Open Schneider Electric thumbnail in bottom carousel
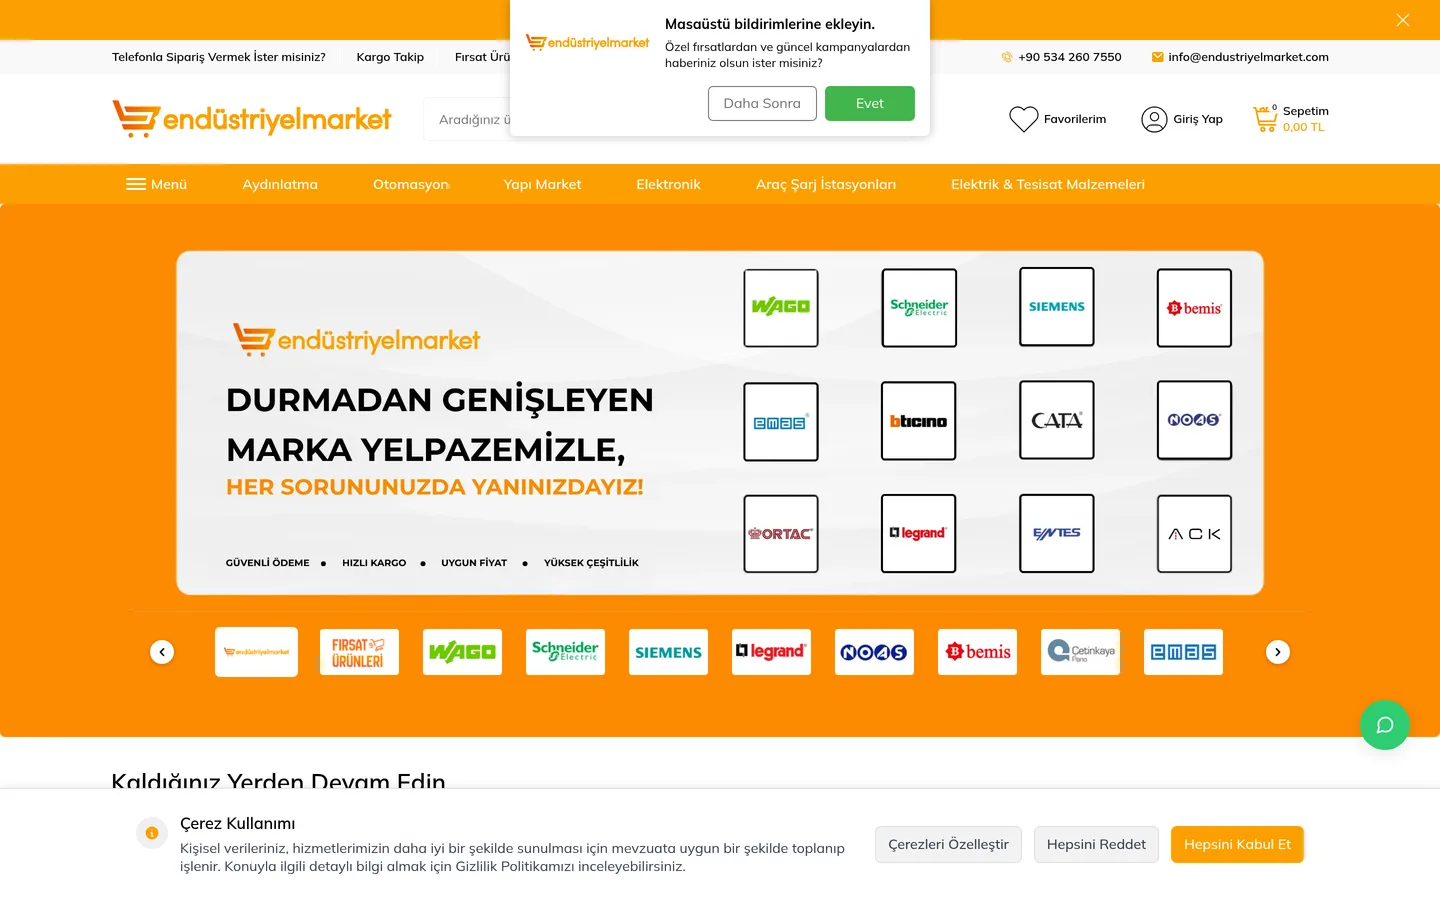1440x900 pixels. [565, 652]
